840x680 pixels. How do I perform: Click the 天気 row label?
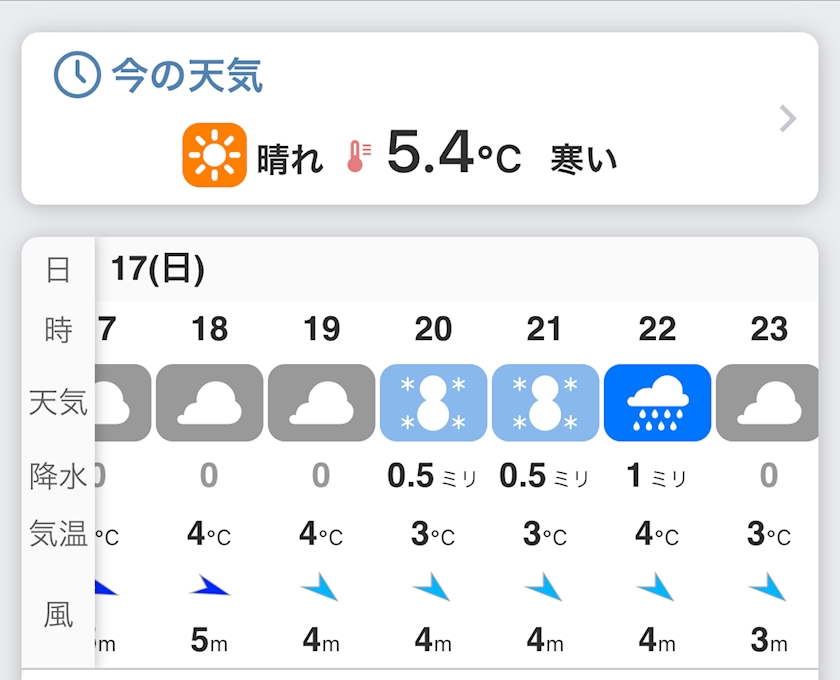click(x=58, y=403)
